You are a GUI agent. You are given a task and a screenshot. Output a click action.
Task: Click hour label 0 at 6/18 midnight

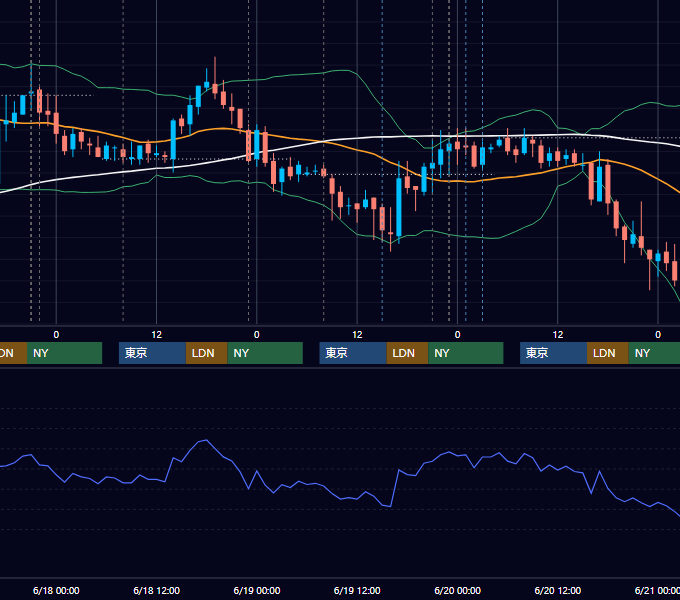[x=56, y=335]
